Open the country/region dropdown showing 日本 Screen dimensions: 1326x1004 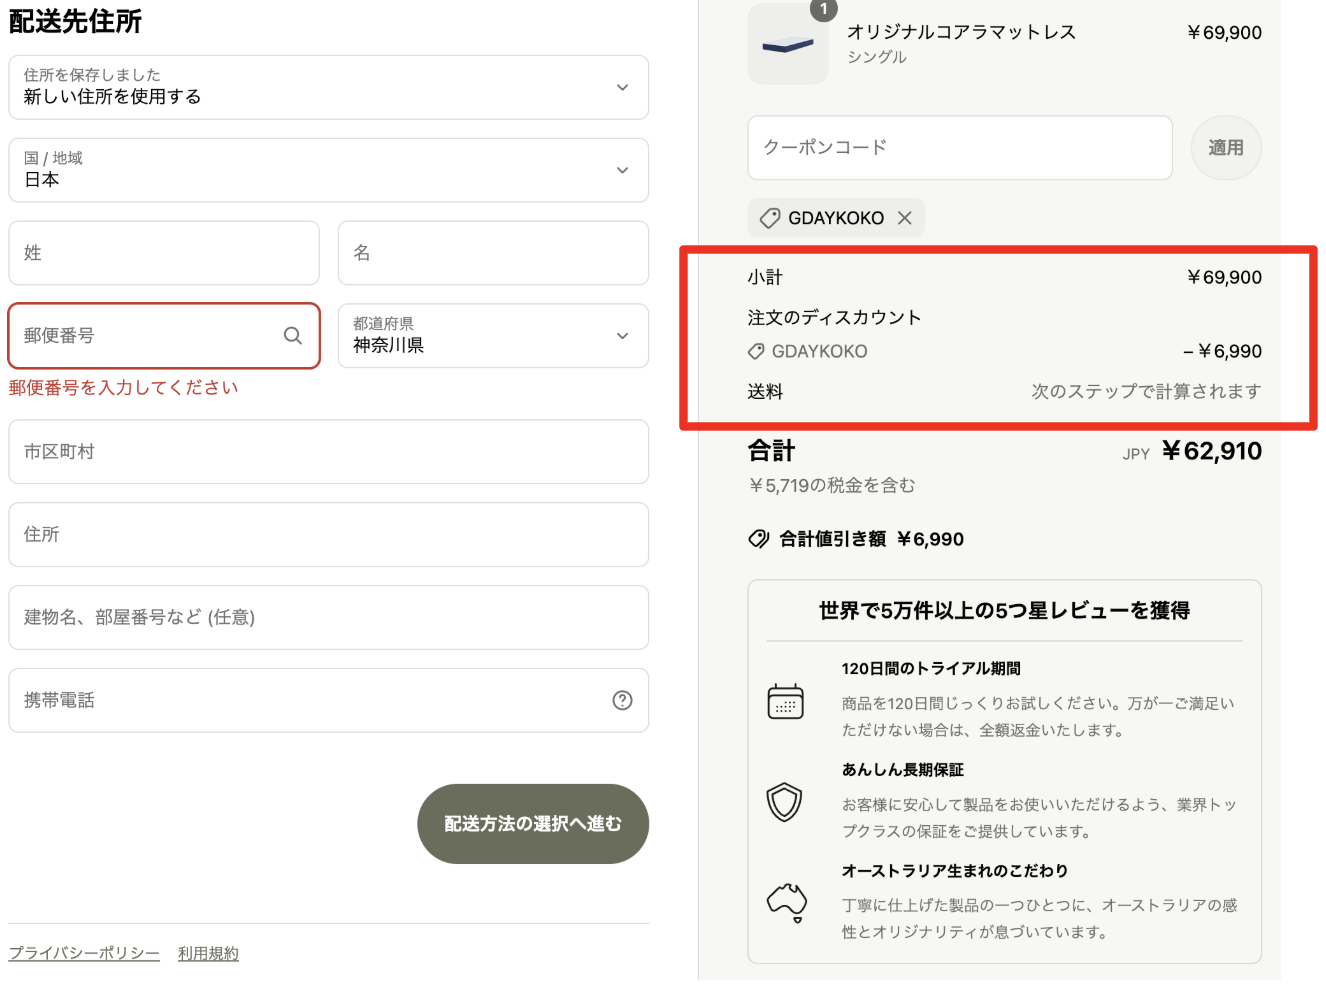pos(329,170)
